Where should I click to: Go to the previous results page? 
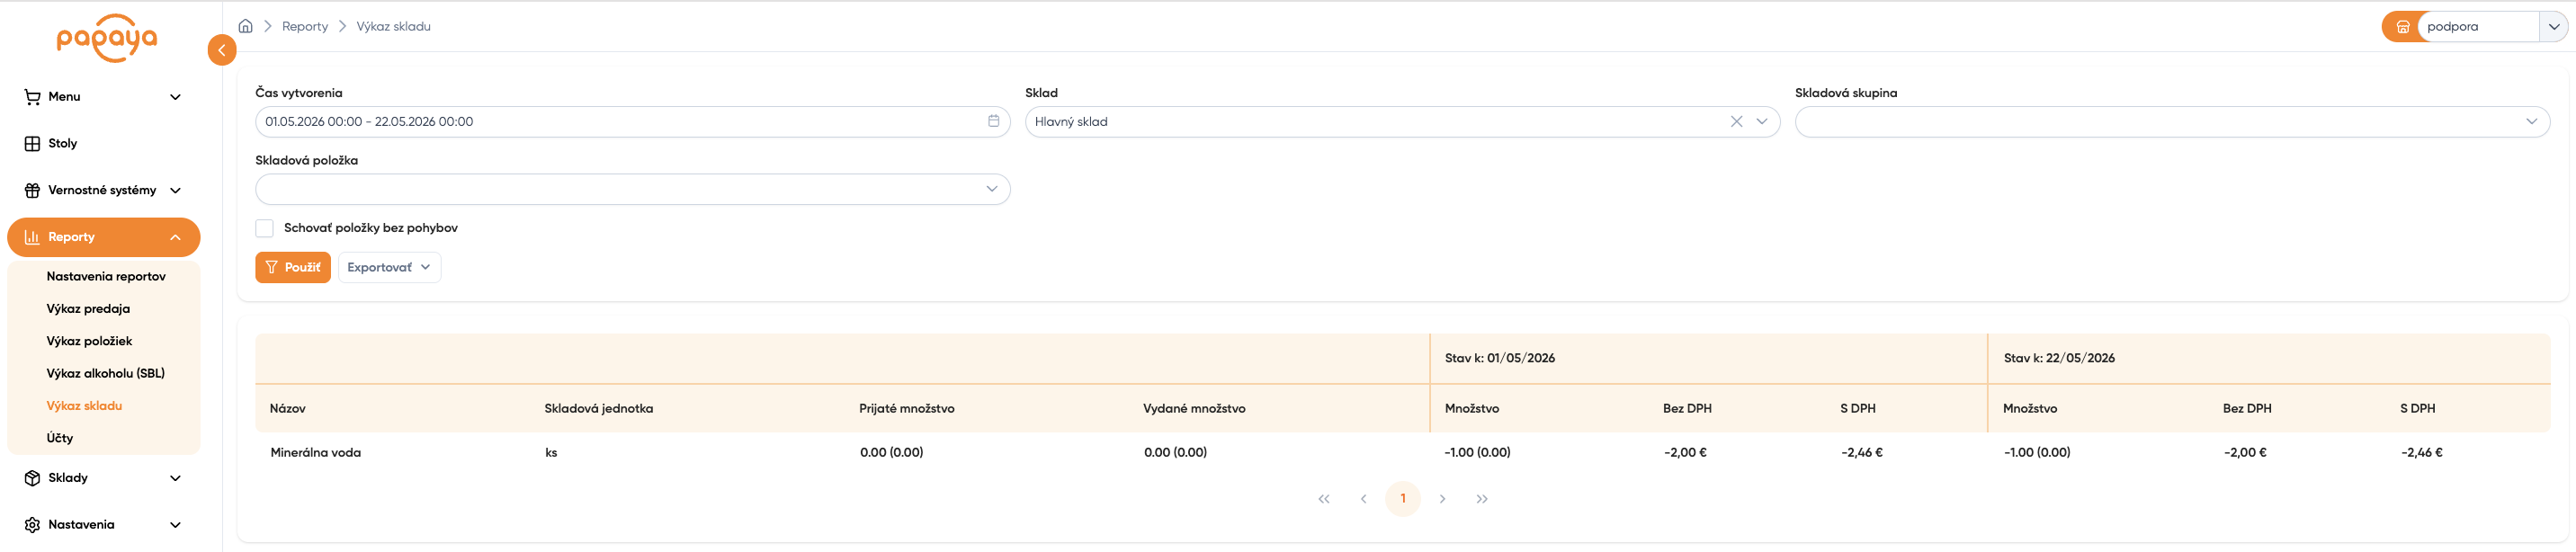[x=1363, y=499]
